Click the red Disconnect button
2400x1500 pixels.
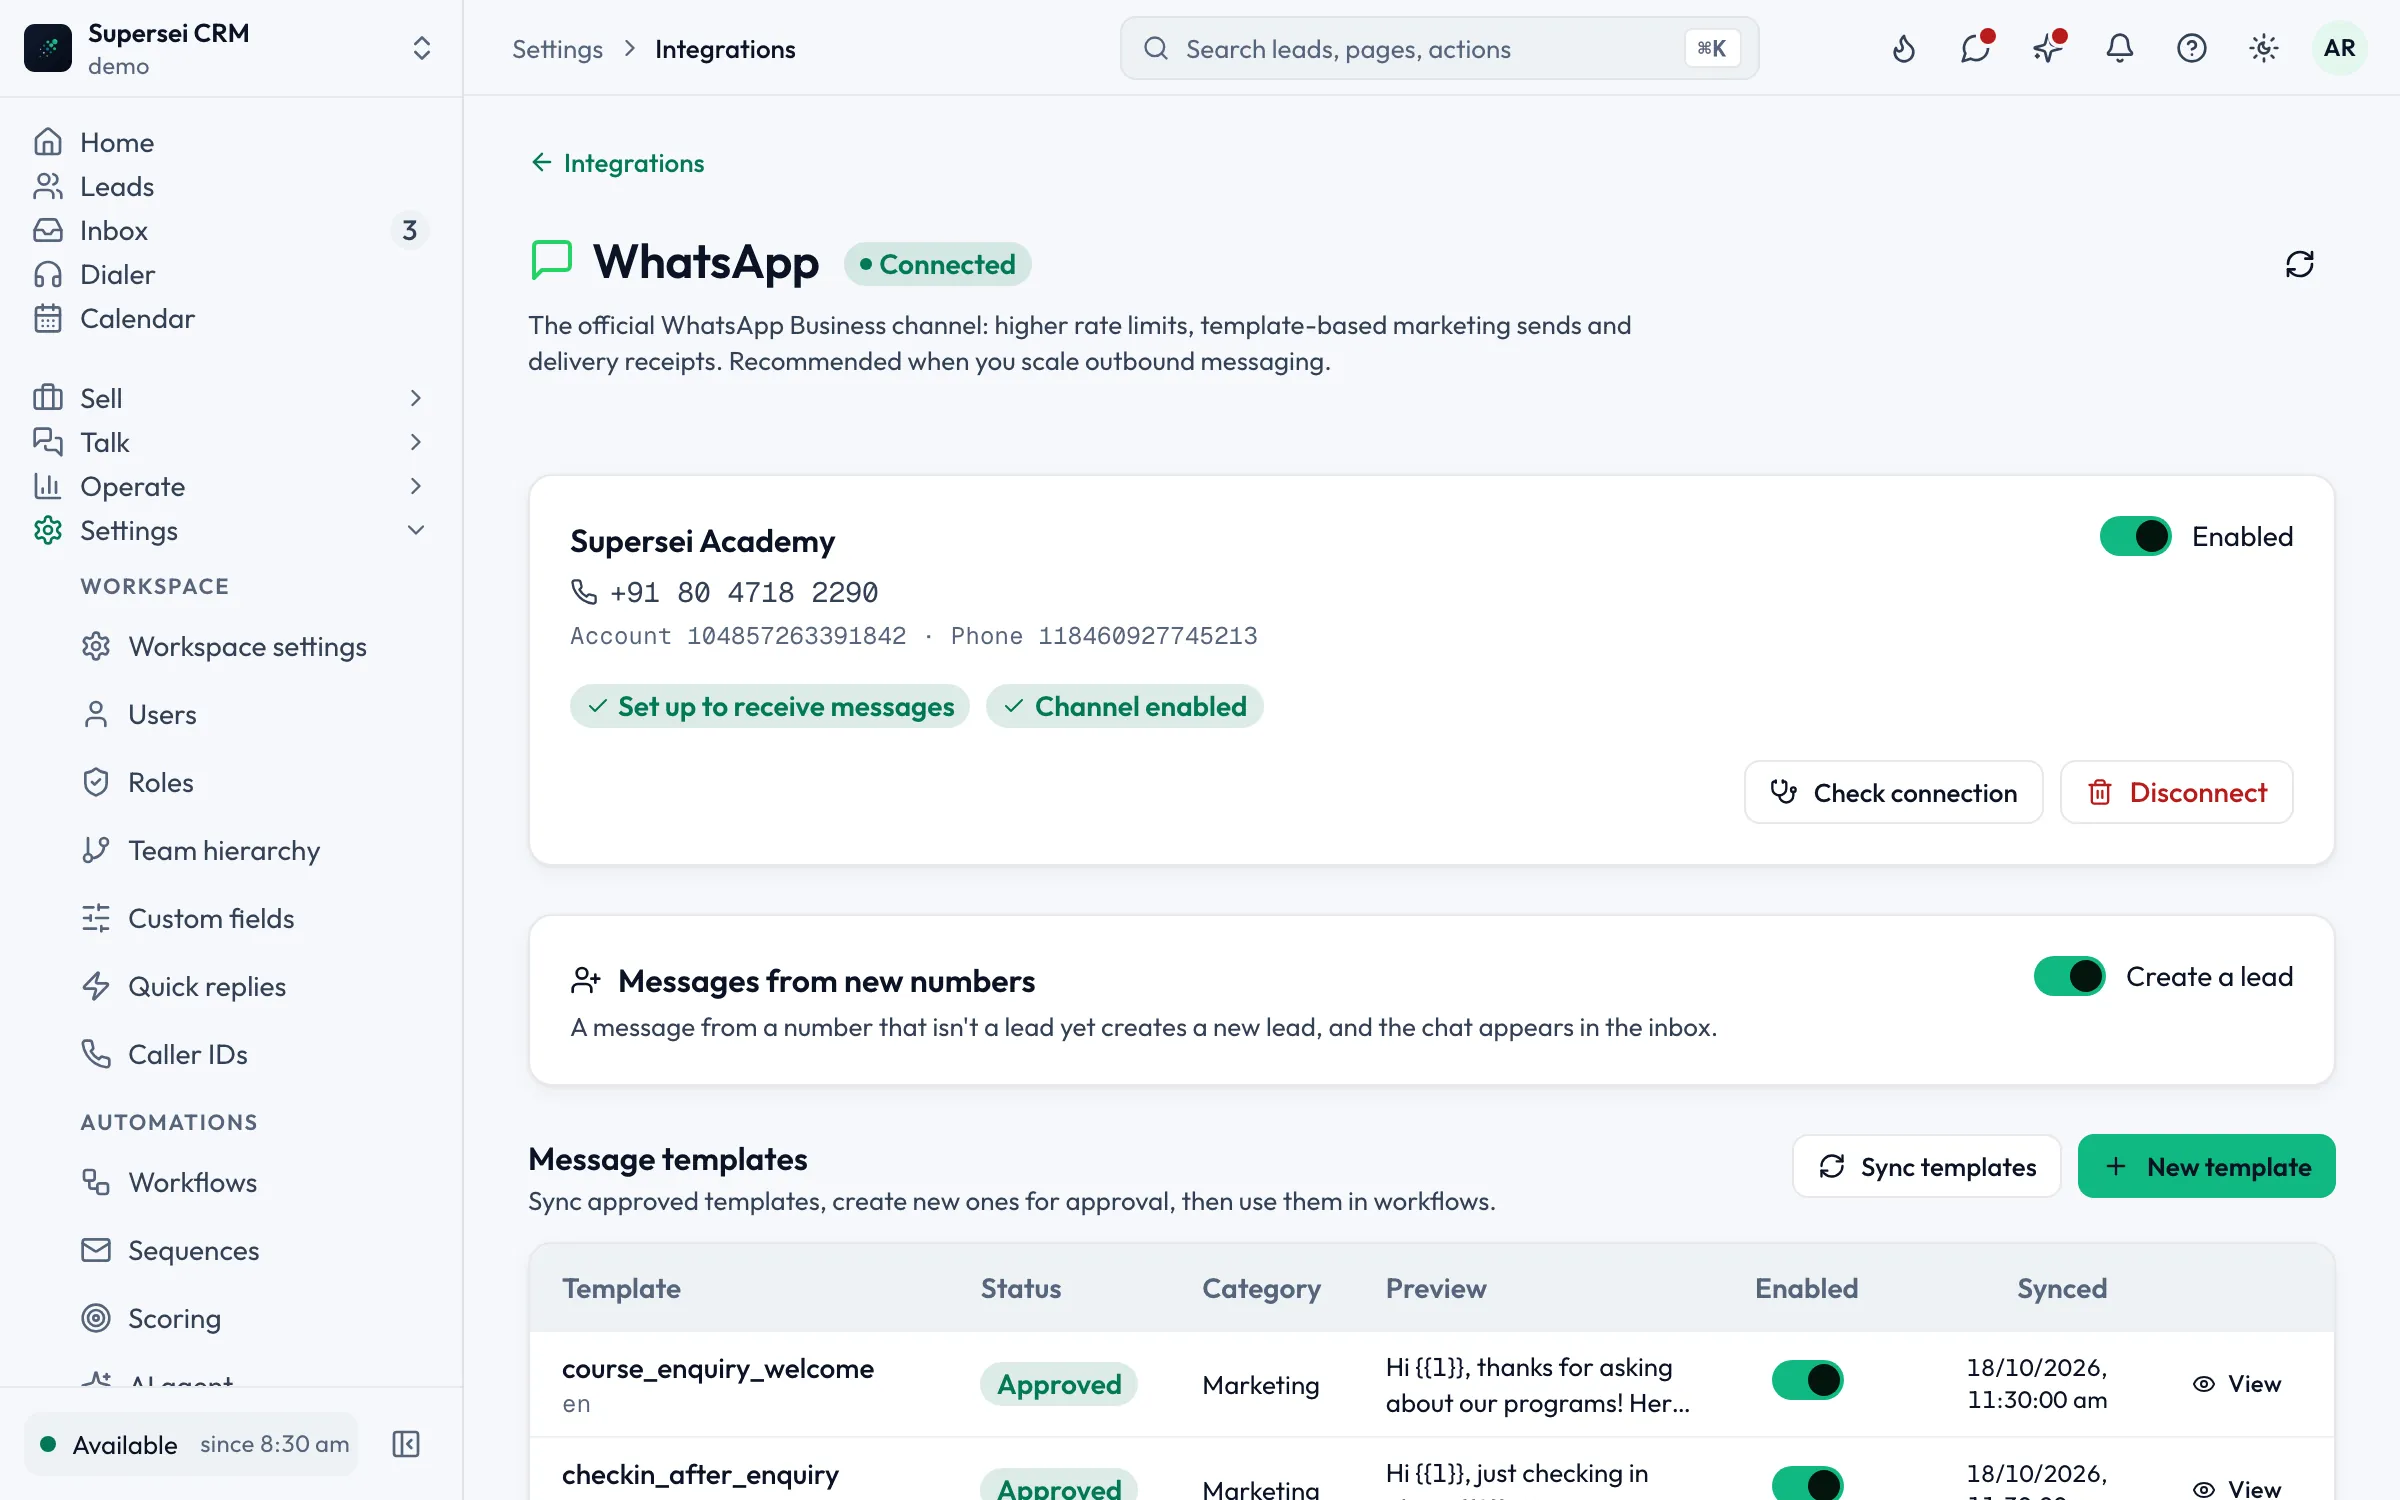(2176, 792)
